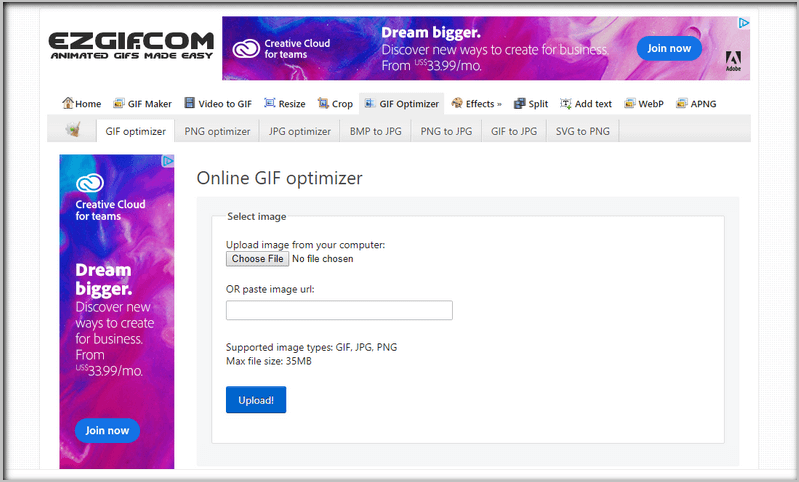Screen dimensions: 799x482
Task: Click the Home house icon
Action: click(x=68, y=103)
